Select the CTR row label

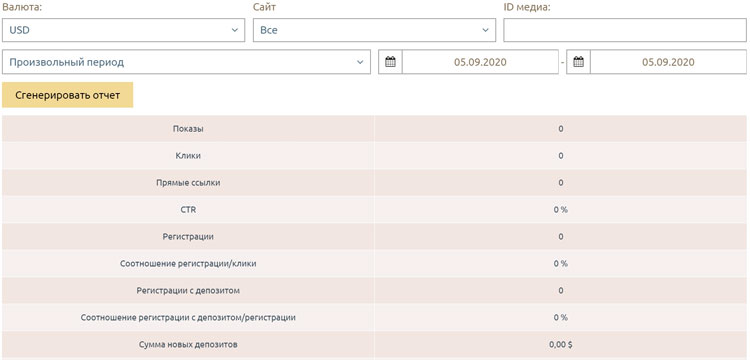click(x=188, y=210)
